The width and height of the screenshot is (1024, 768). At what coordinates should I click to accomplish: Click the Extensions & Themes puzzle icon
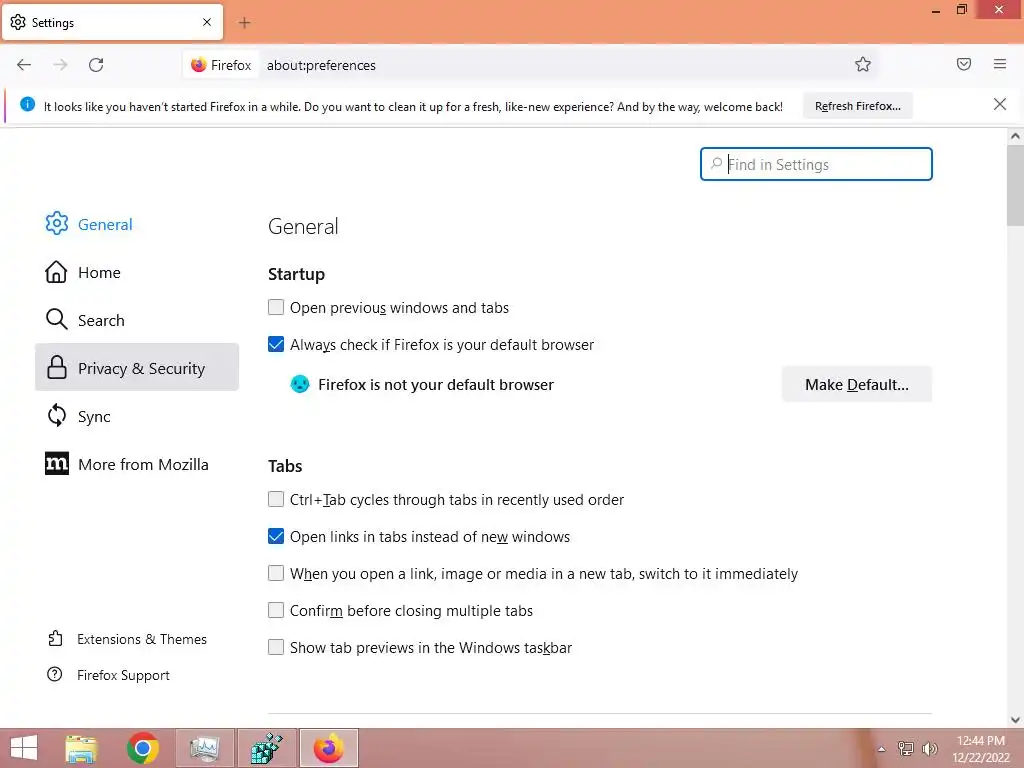[56, 638]
